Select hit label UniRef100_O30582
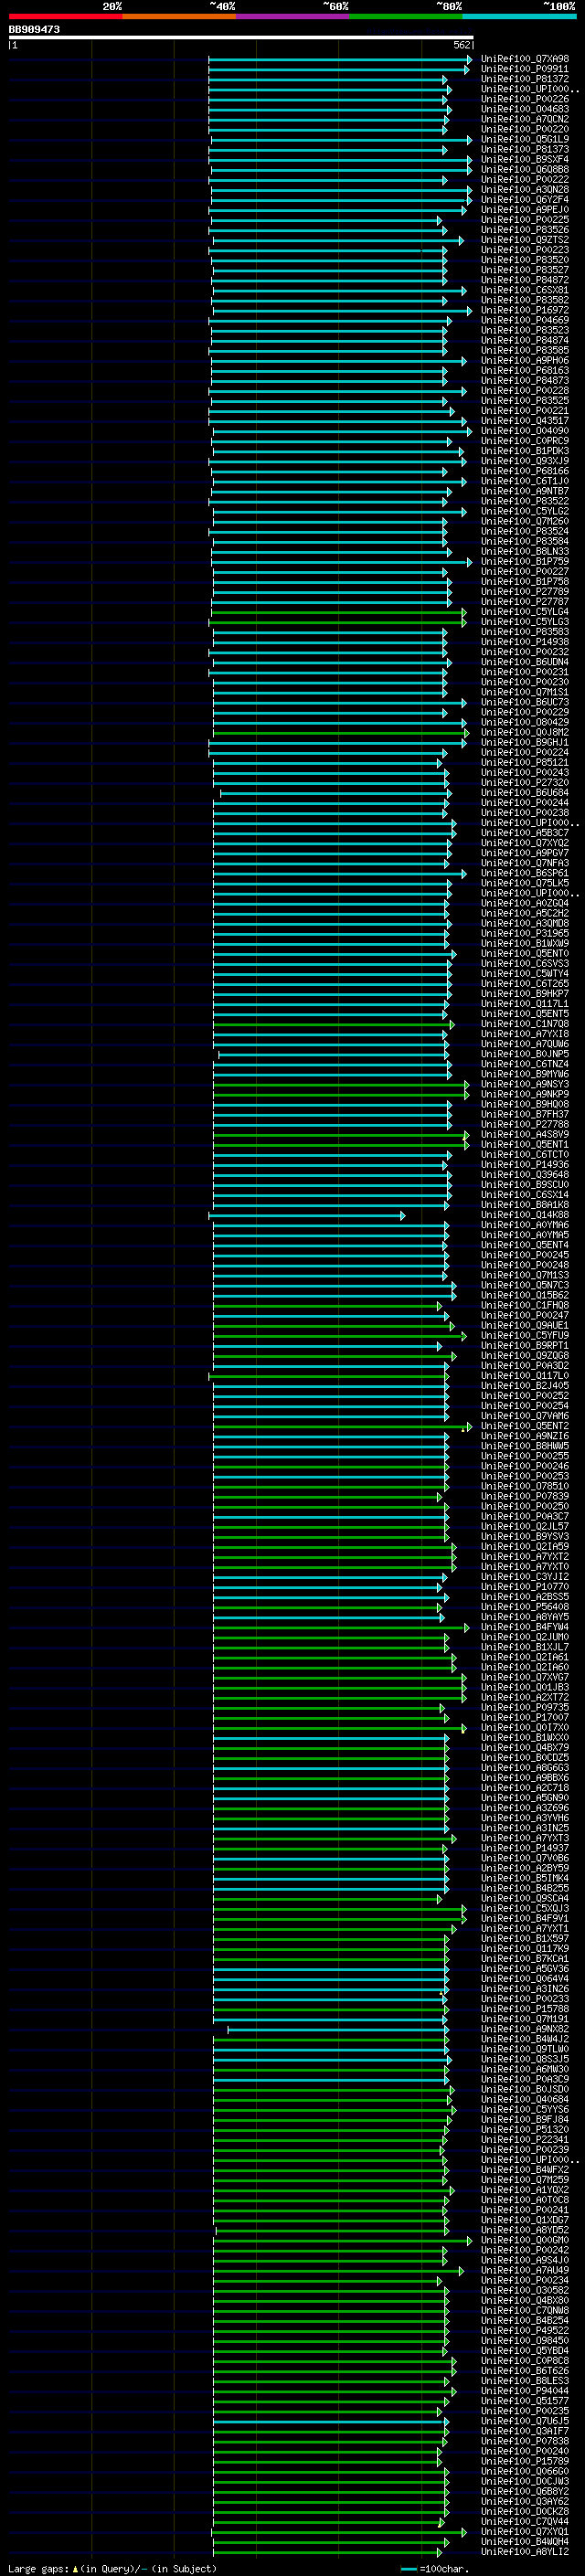The image size is (585, 2576). coord(524,2290)
